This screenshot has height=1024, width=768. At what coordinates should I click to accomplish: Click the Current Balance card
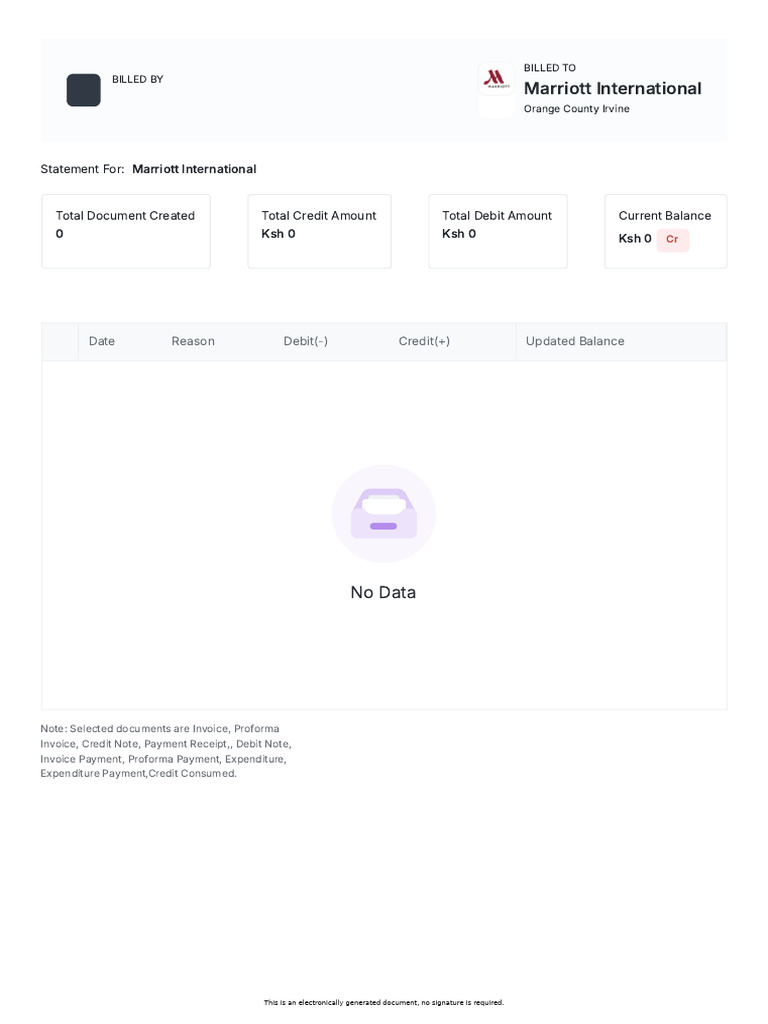[665, 231]
